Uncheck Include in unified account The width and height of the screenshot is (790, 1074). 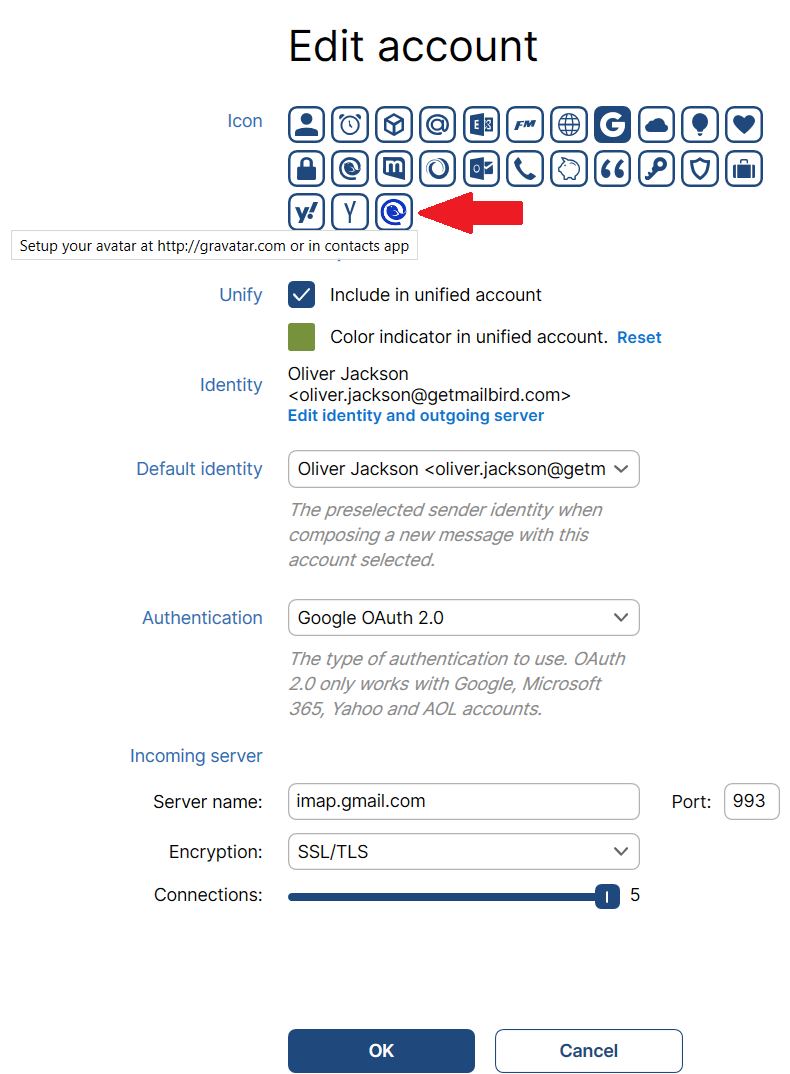301,295
